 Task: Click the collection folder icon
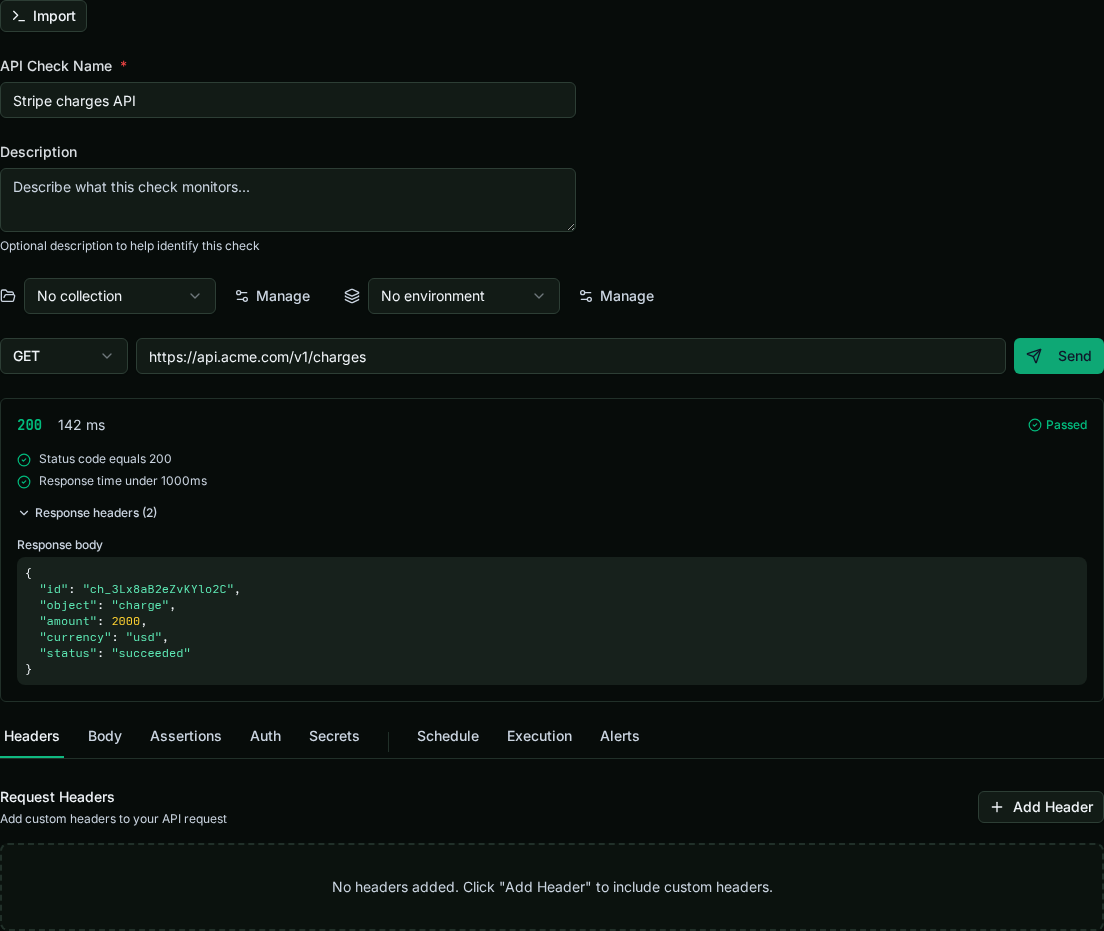8,296
